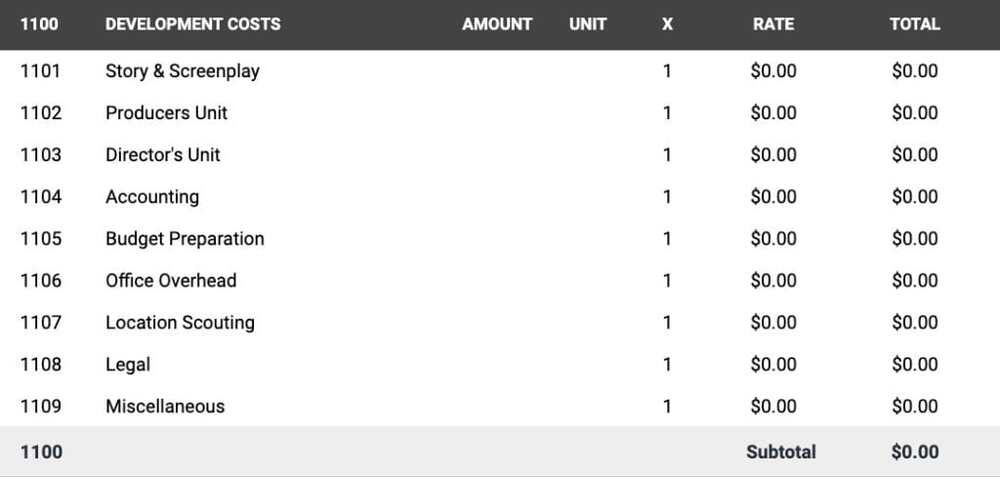Select the Rate field for Legal
Screen dimensions: 1000x477
pos(773,365)
